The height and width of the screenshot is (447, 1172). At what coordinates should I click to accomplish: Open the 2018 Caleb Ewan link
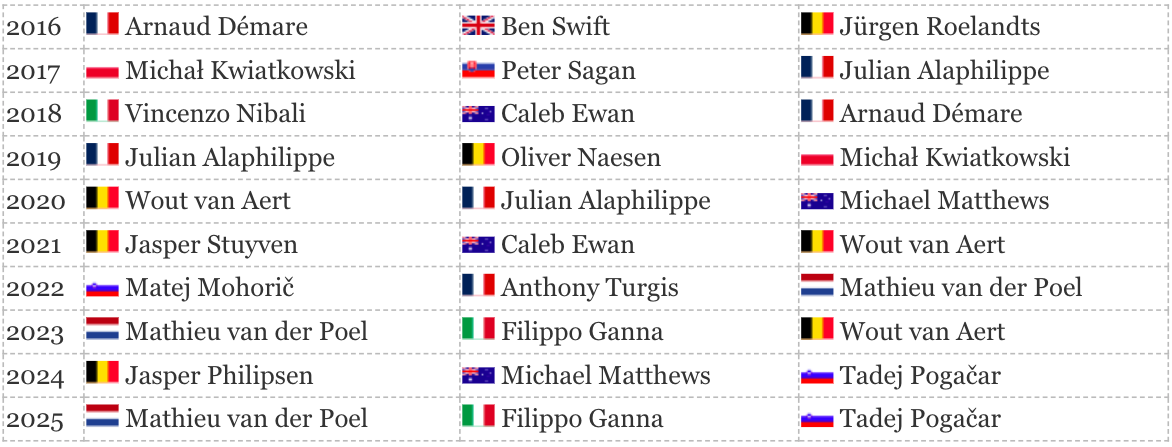pos(567,113)
